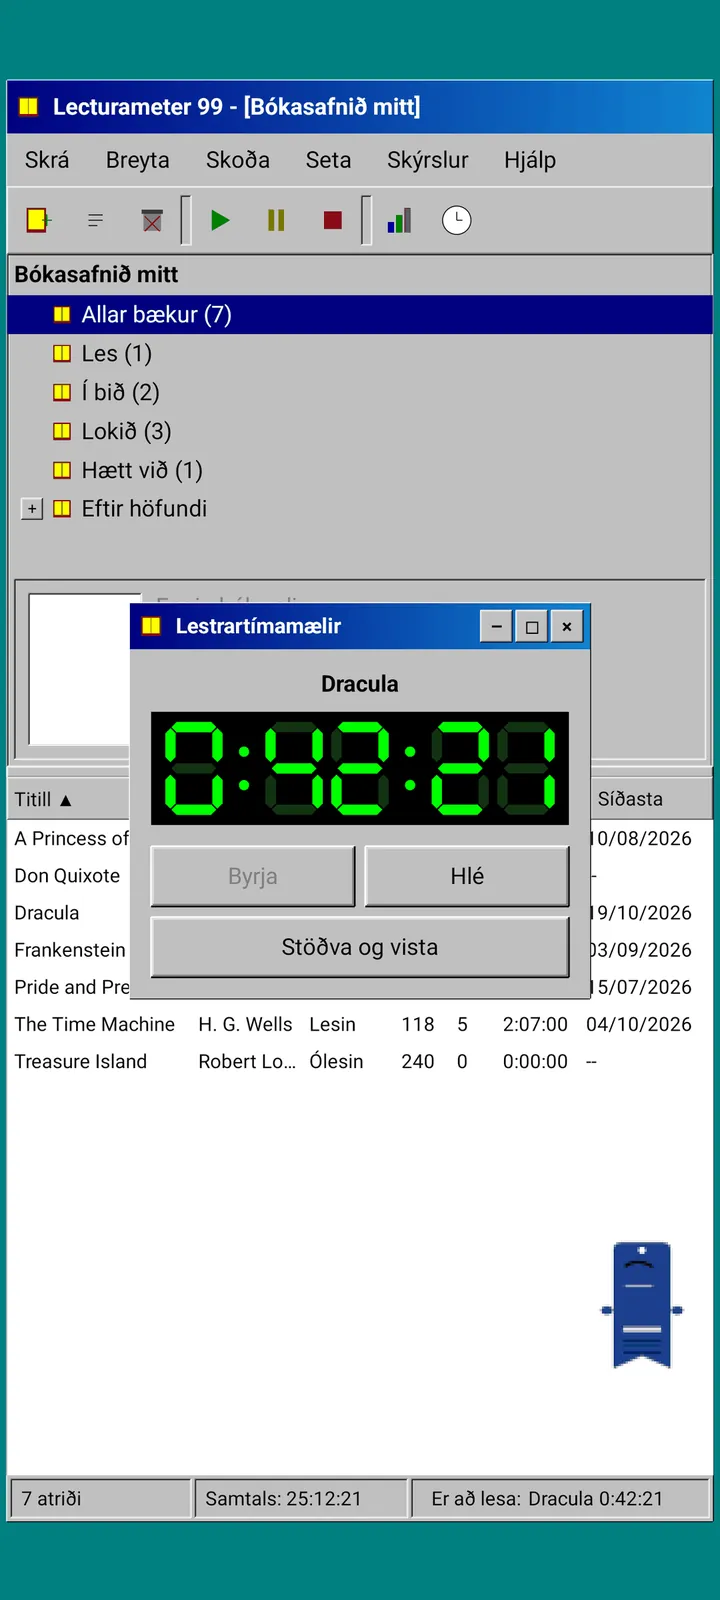Click the Lesin status cell
Viewport: 720px width, 1600px height.
click(332, 1024)
